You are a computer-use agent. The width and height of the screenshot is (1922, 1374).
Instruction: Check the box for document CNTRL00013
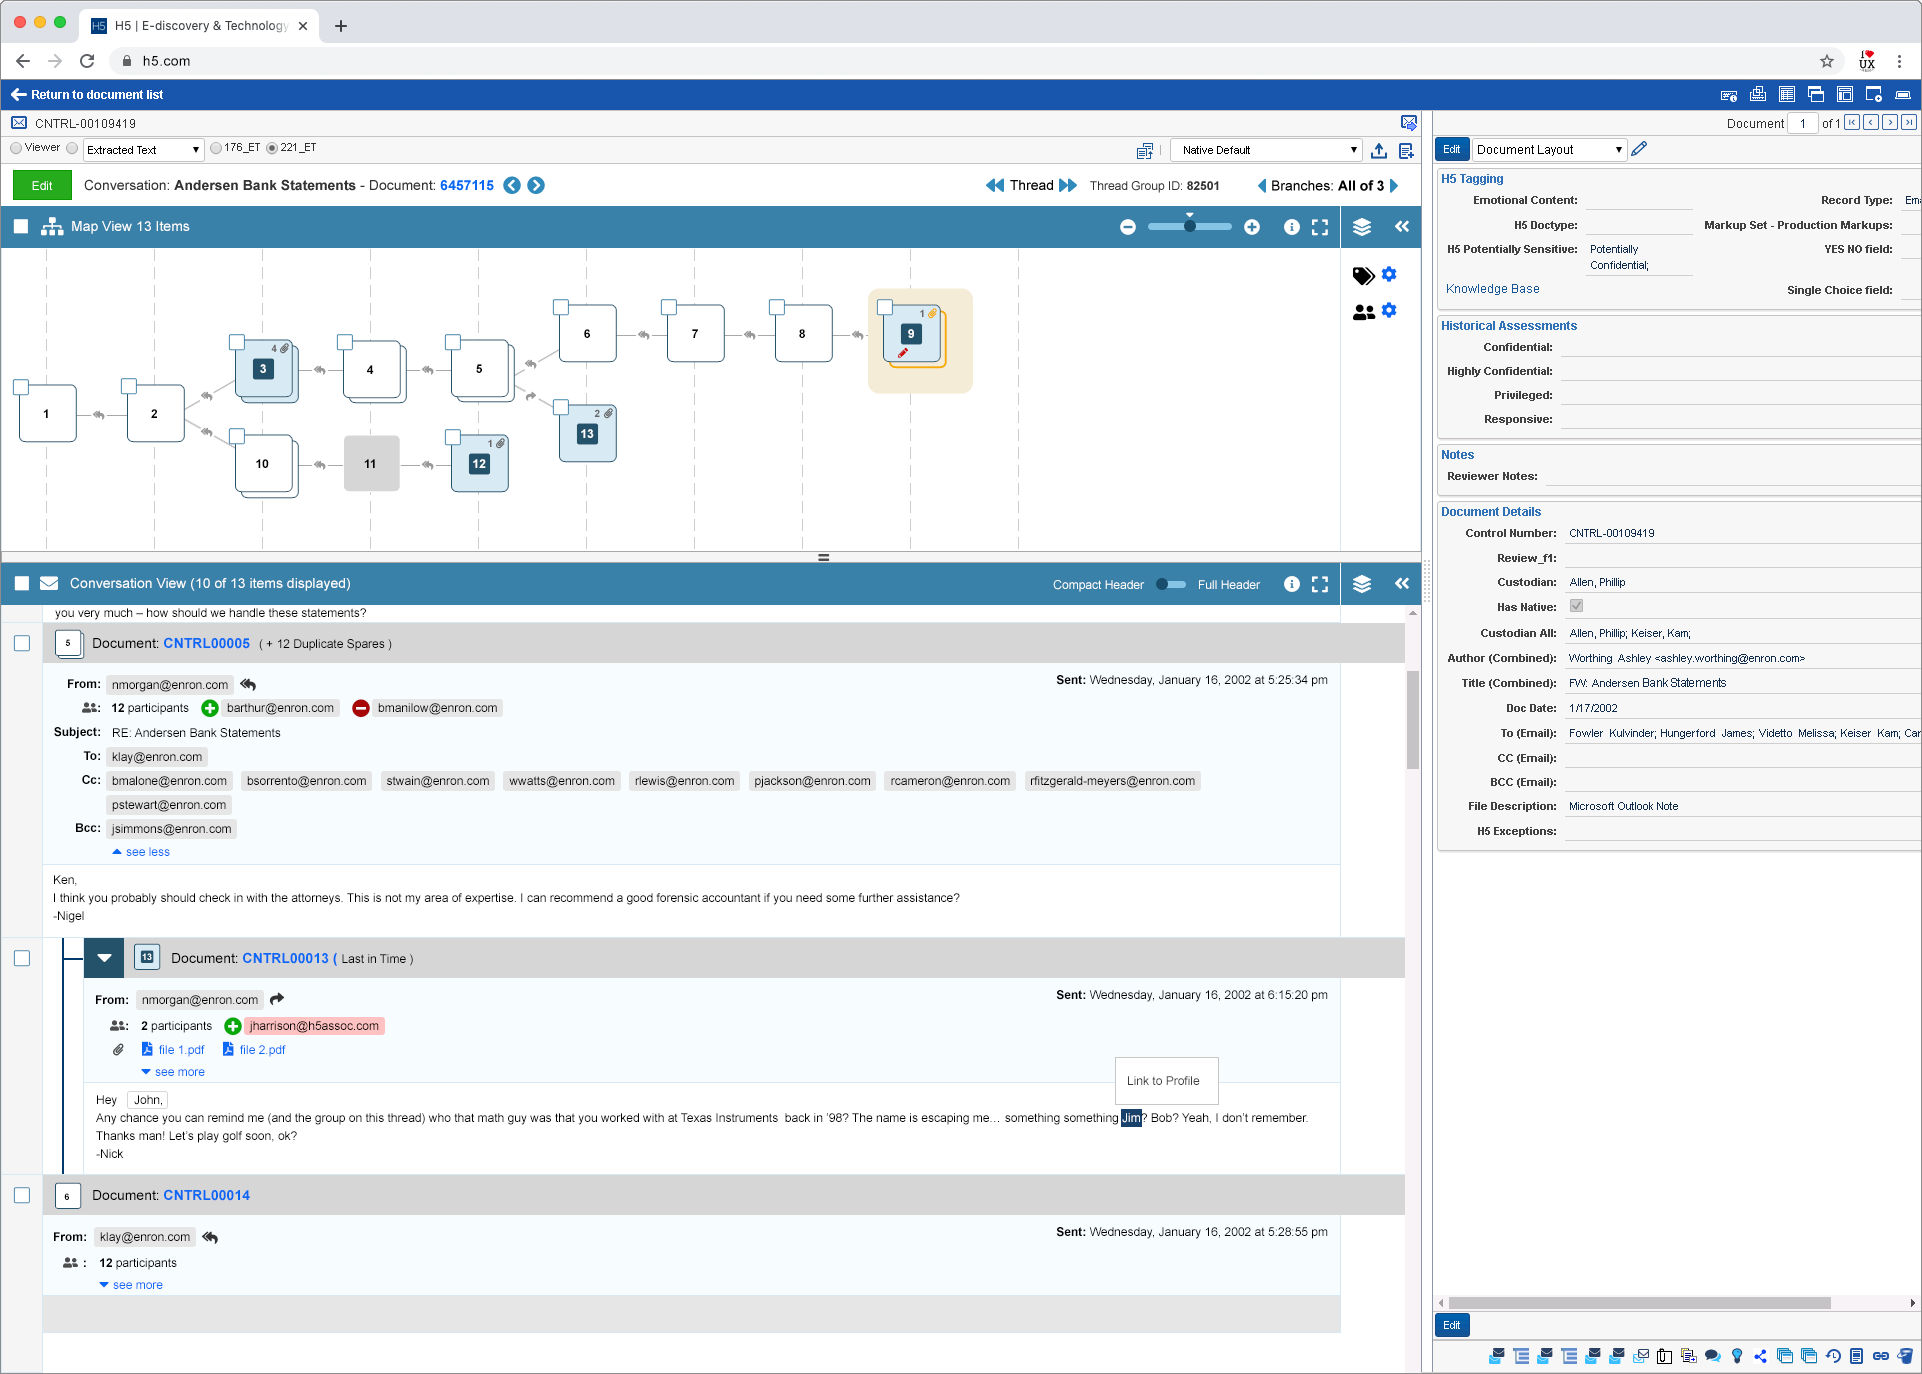(22, 958)
